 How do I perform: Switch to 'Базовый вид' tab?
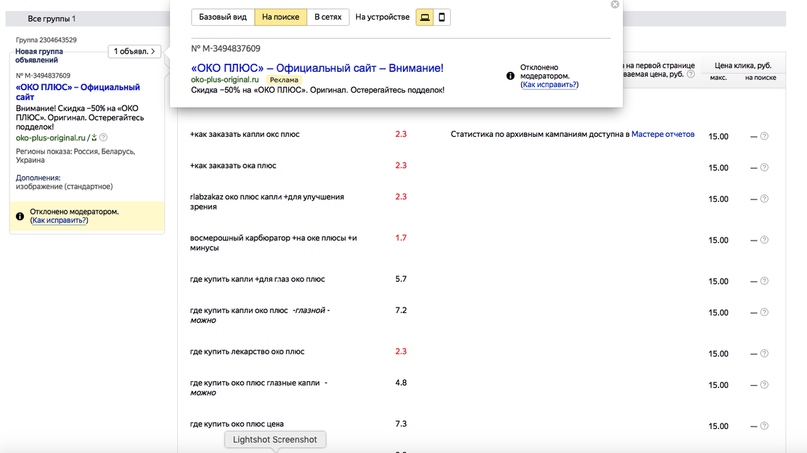pyautogui.click(x=223, y=17)
